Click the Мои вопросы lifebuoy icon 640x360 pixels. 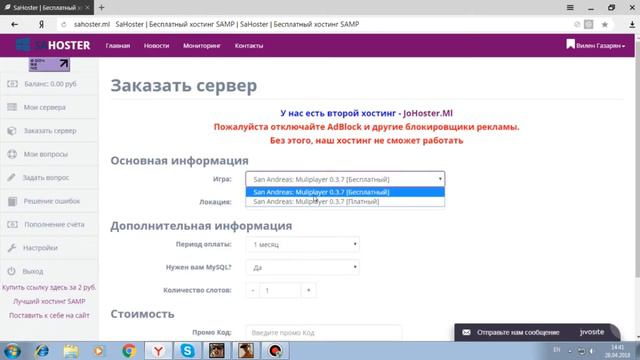12,154
